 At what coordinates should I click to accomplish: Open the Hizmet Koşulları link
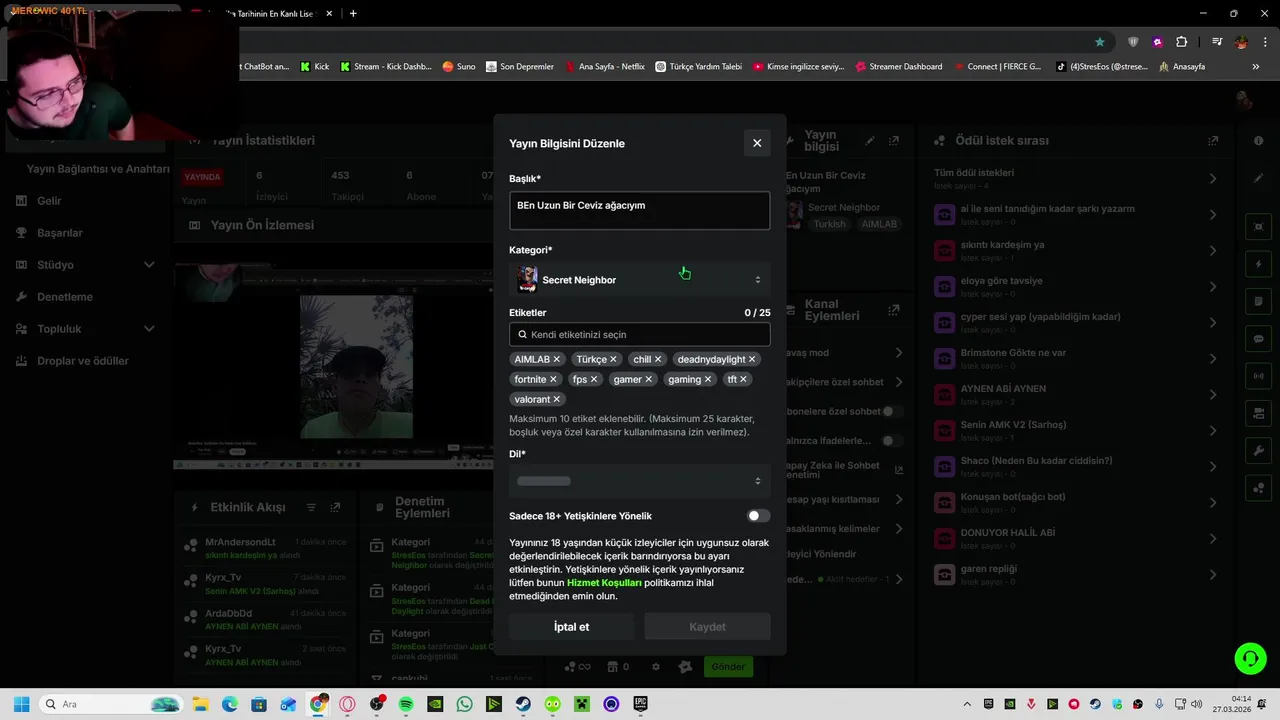pyautogui.click(x=604, y=582)
